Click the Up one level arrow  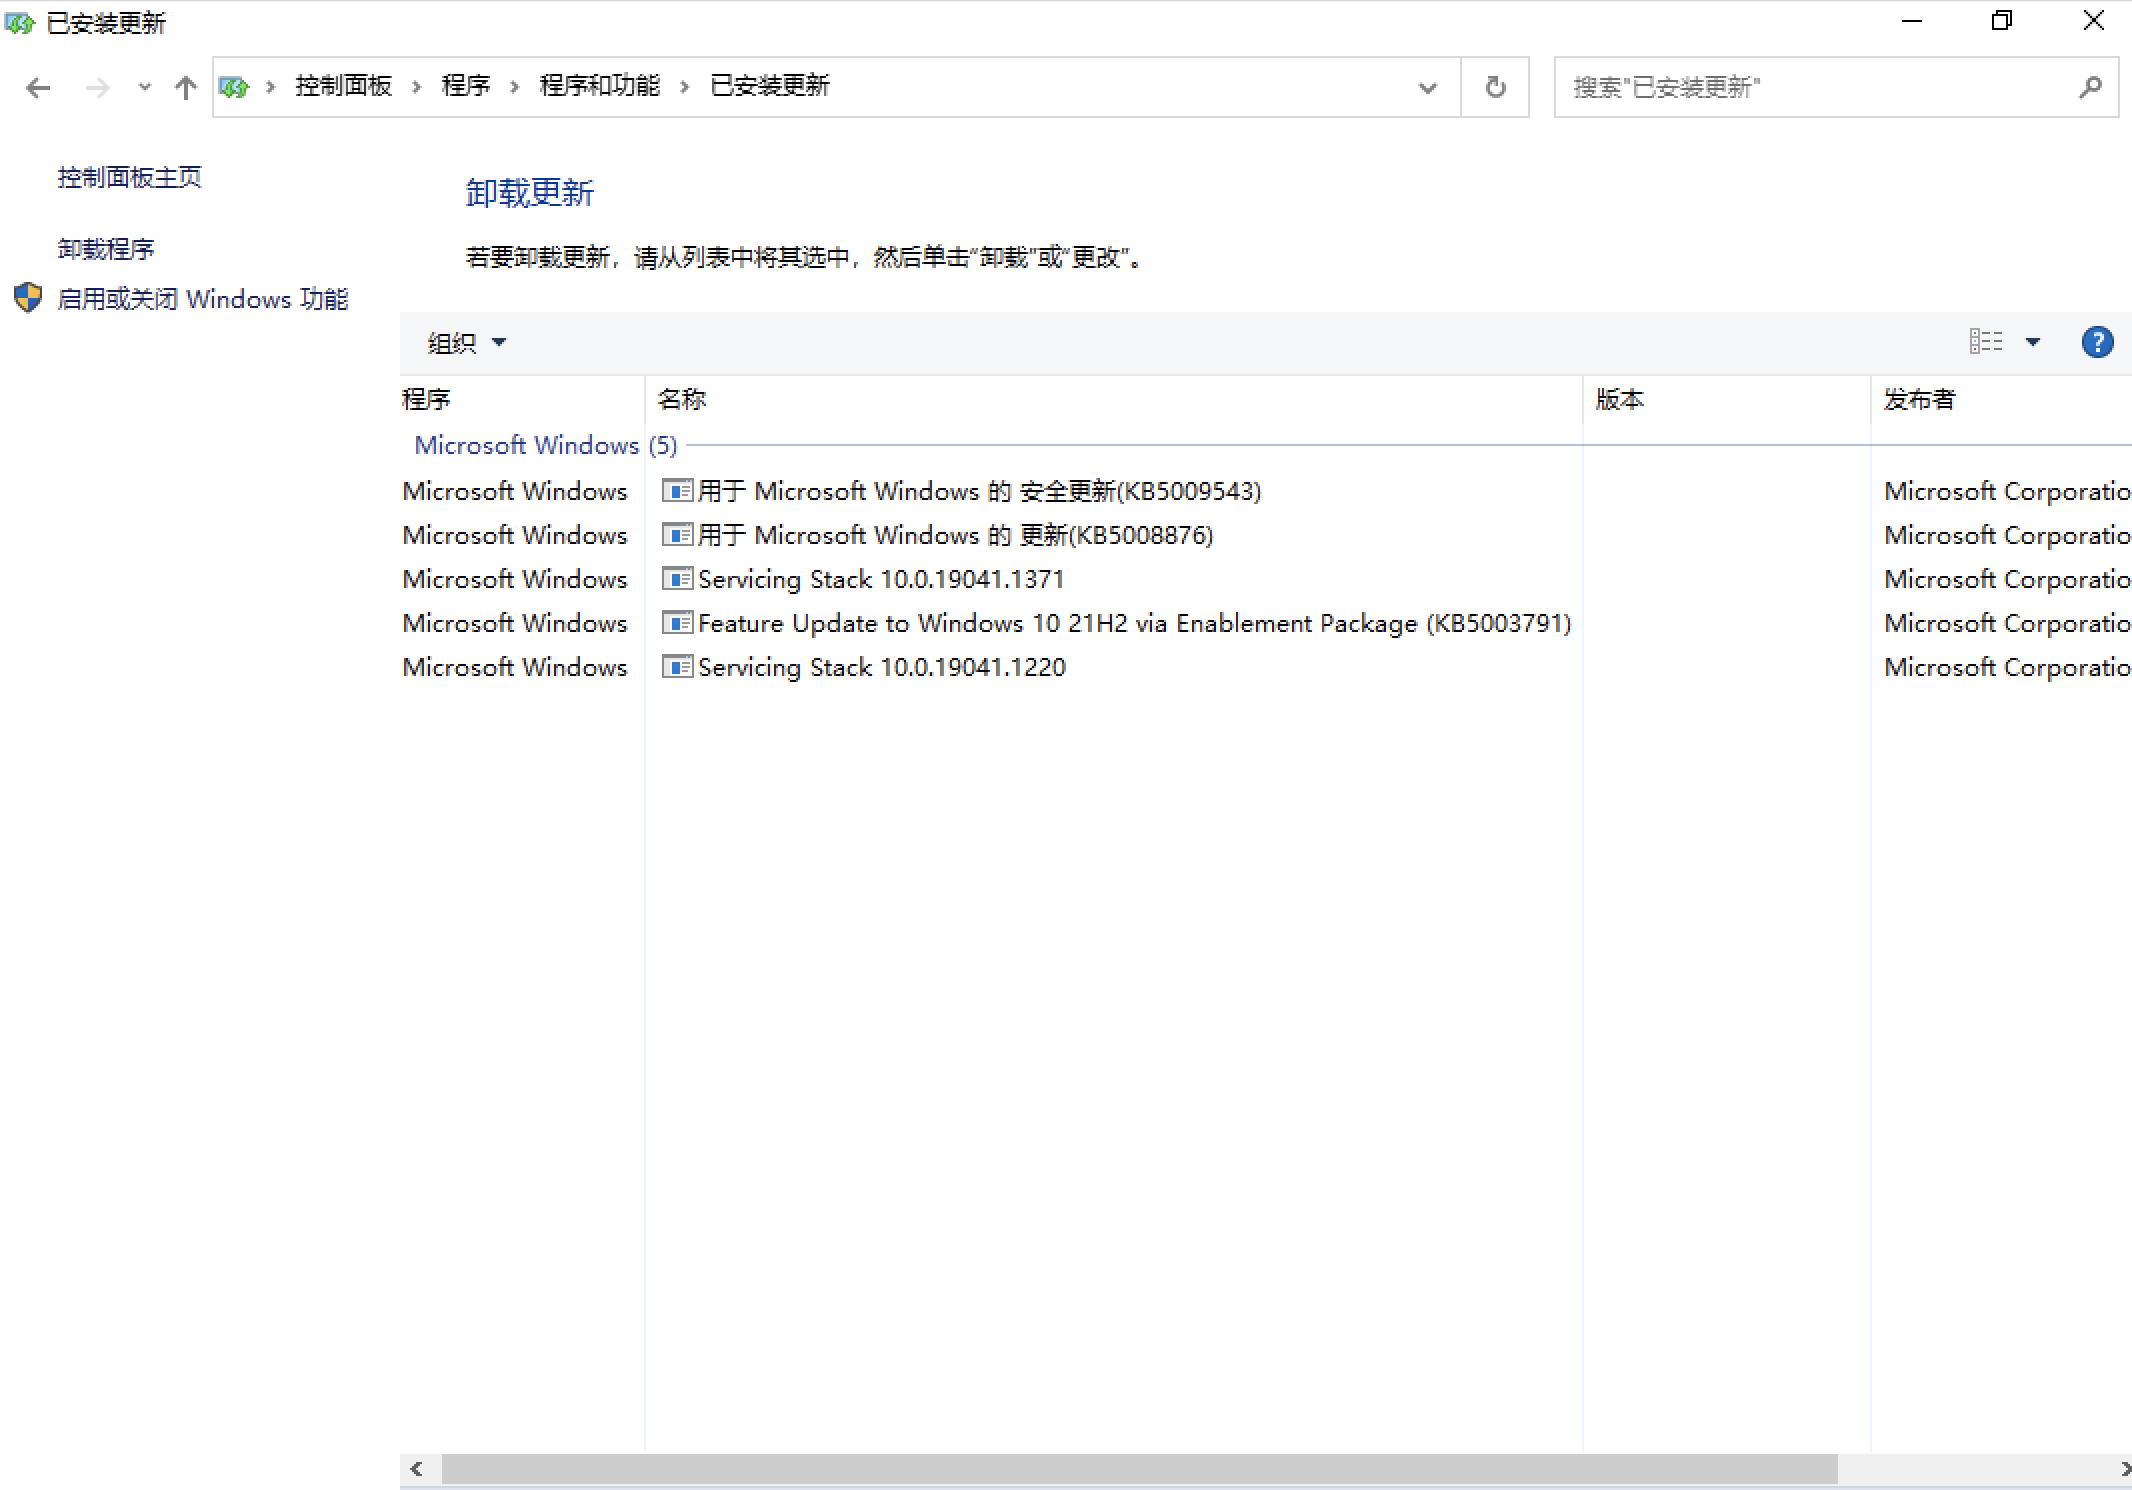tap(185, 88)
